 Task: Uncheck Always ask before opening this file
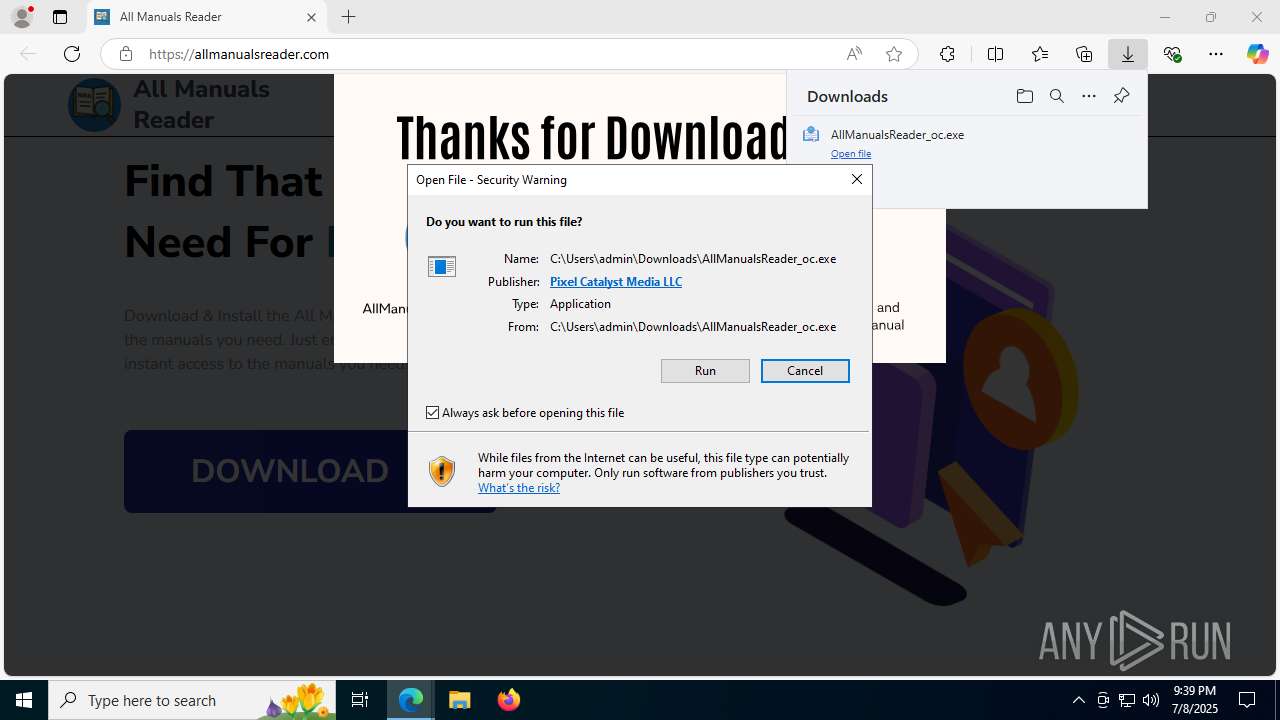(433, 413)
